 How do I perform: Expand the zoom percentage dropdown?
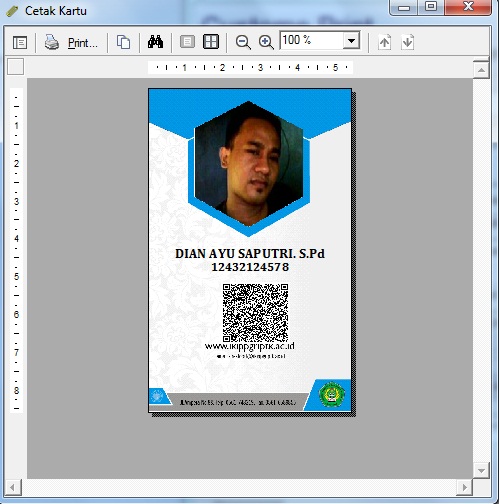(x=351, y=41)
